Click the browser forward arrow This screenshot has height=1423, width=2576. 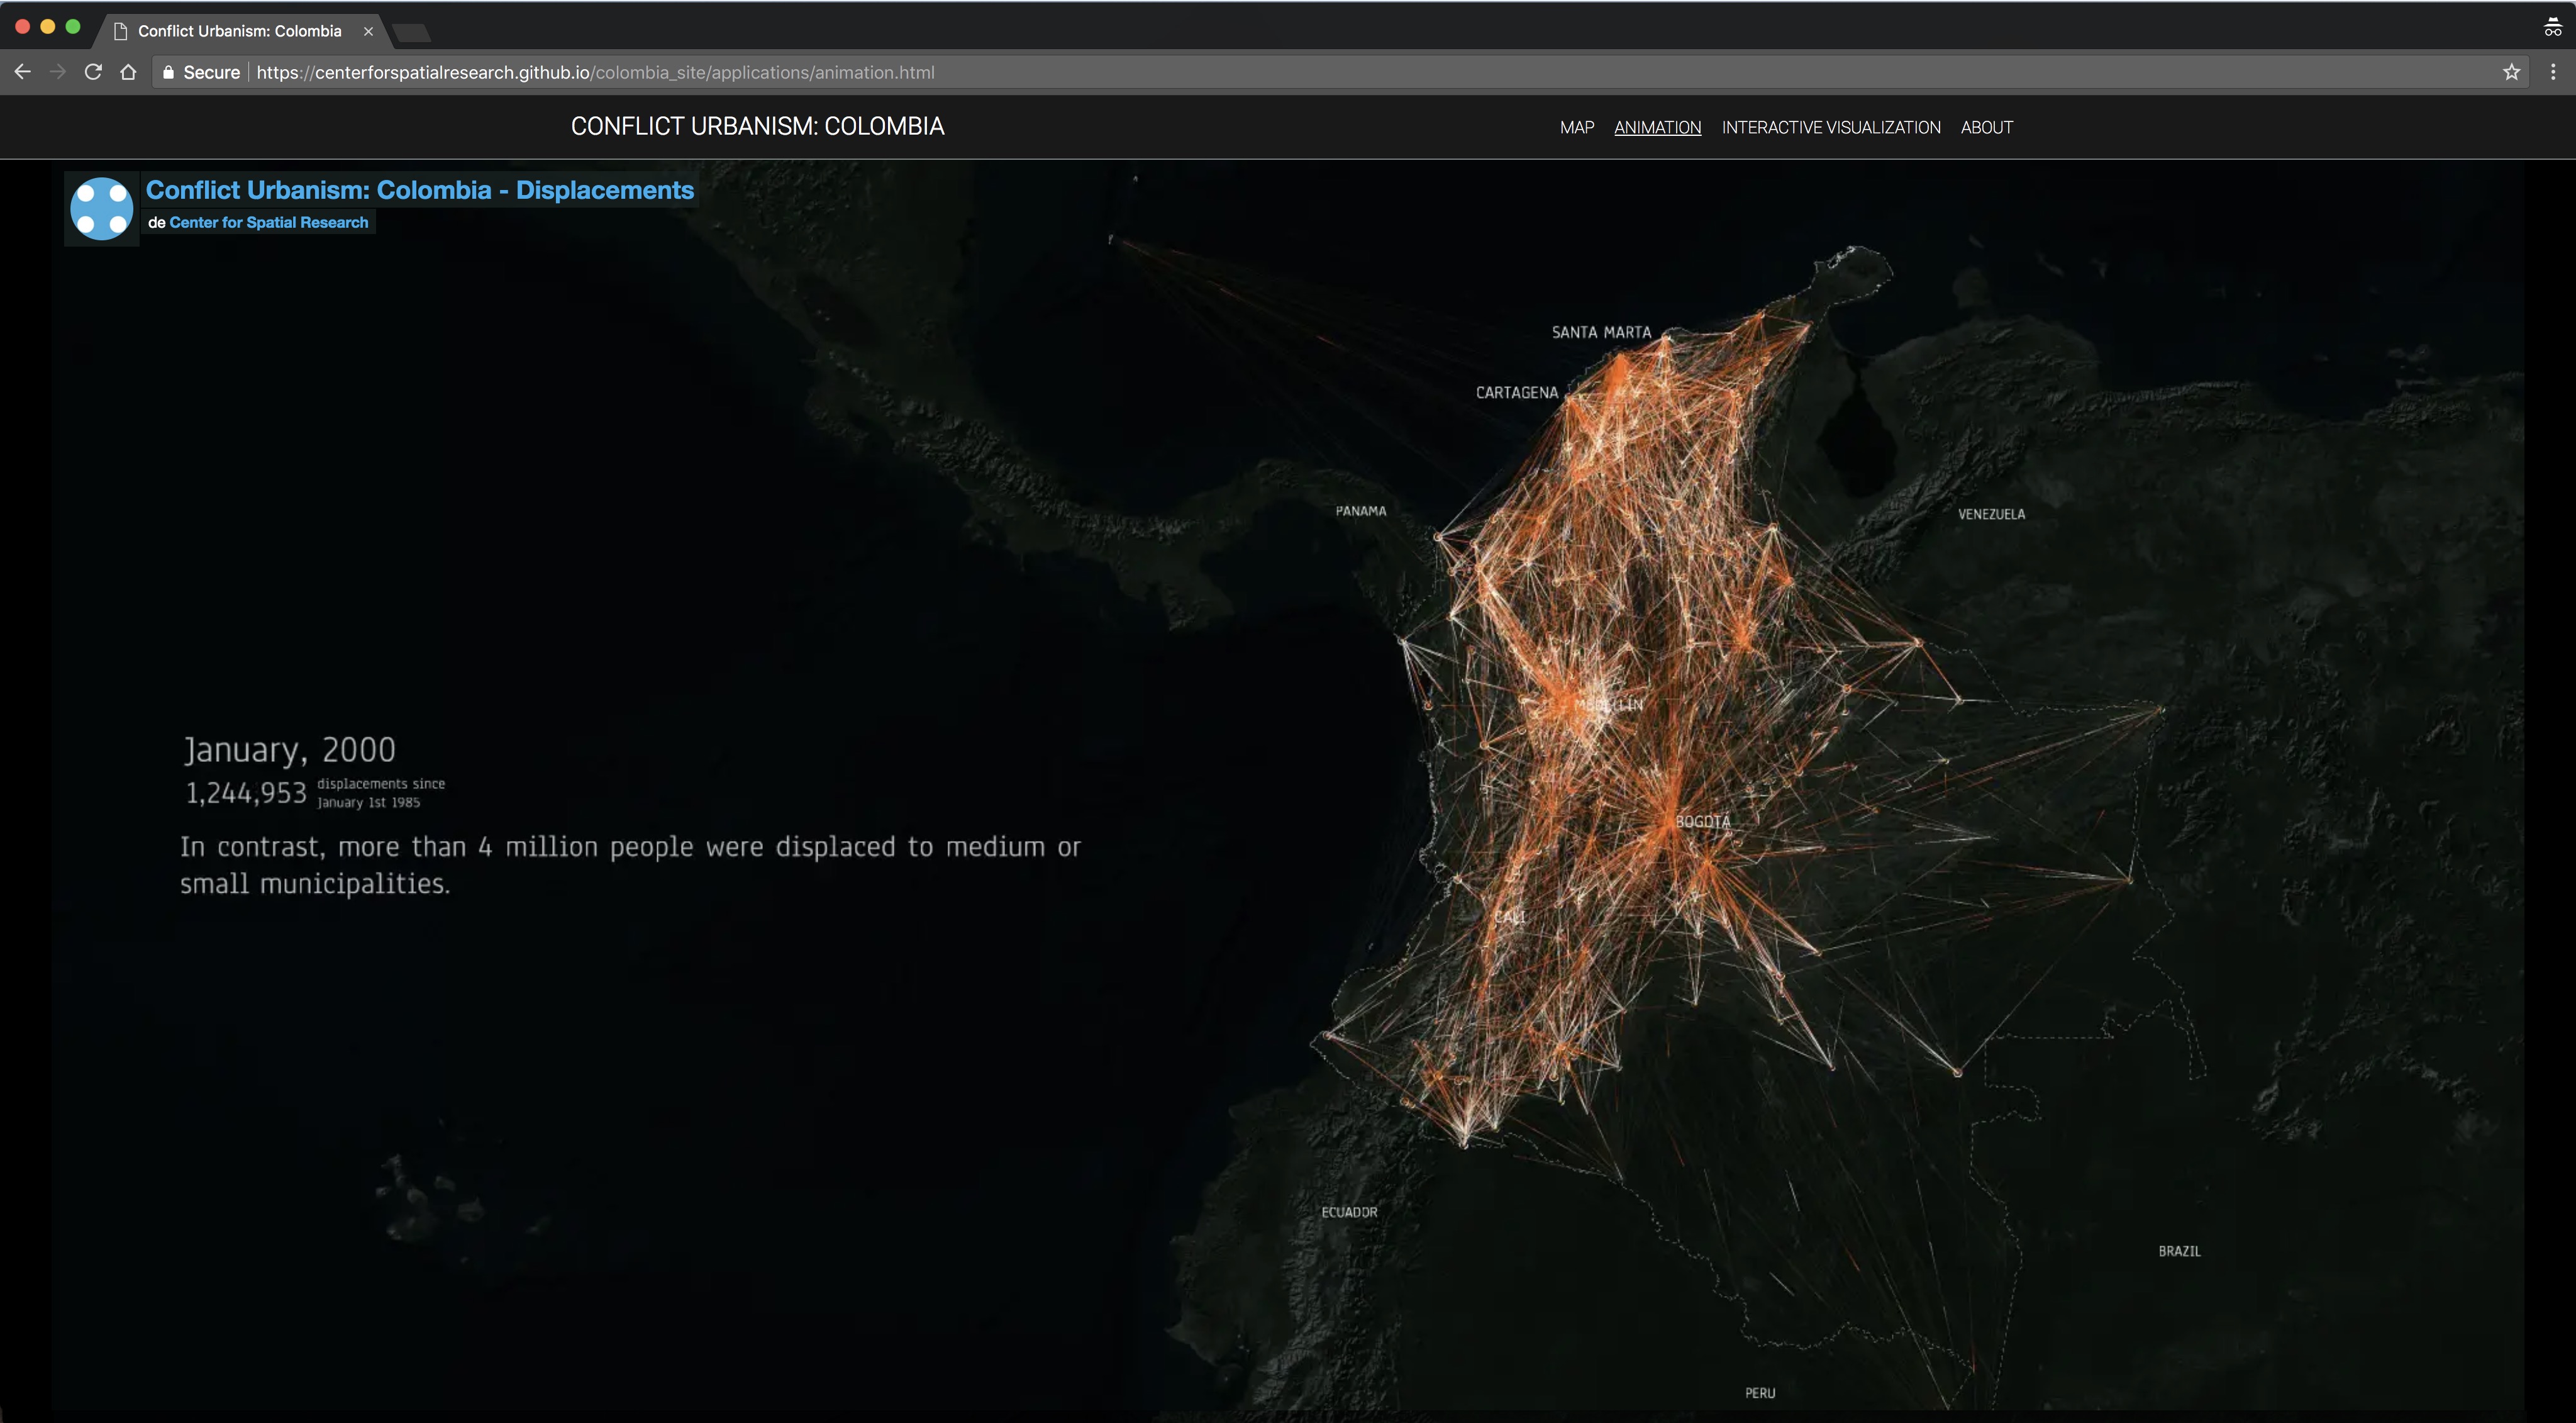click(58, 72)
